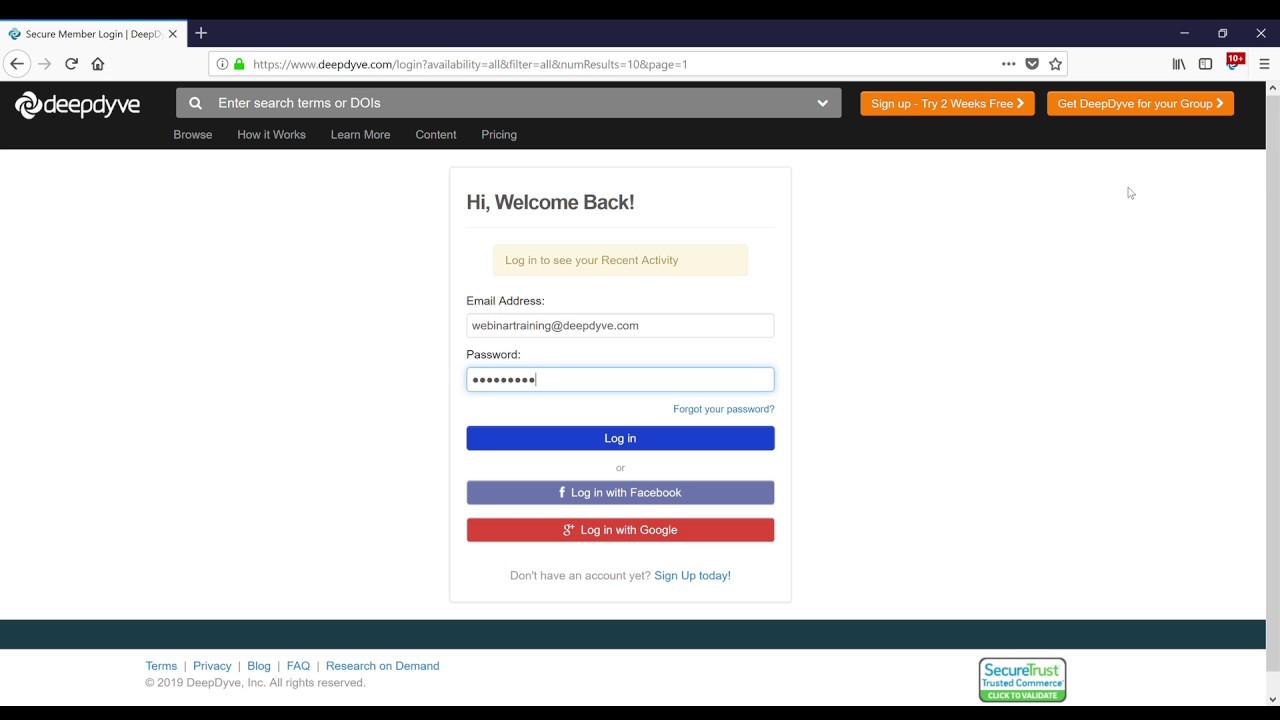Click the blue Log in button

620,438
